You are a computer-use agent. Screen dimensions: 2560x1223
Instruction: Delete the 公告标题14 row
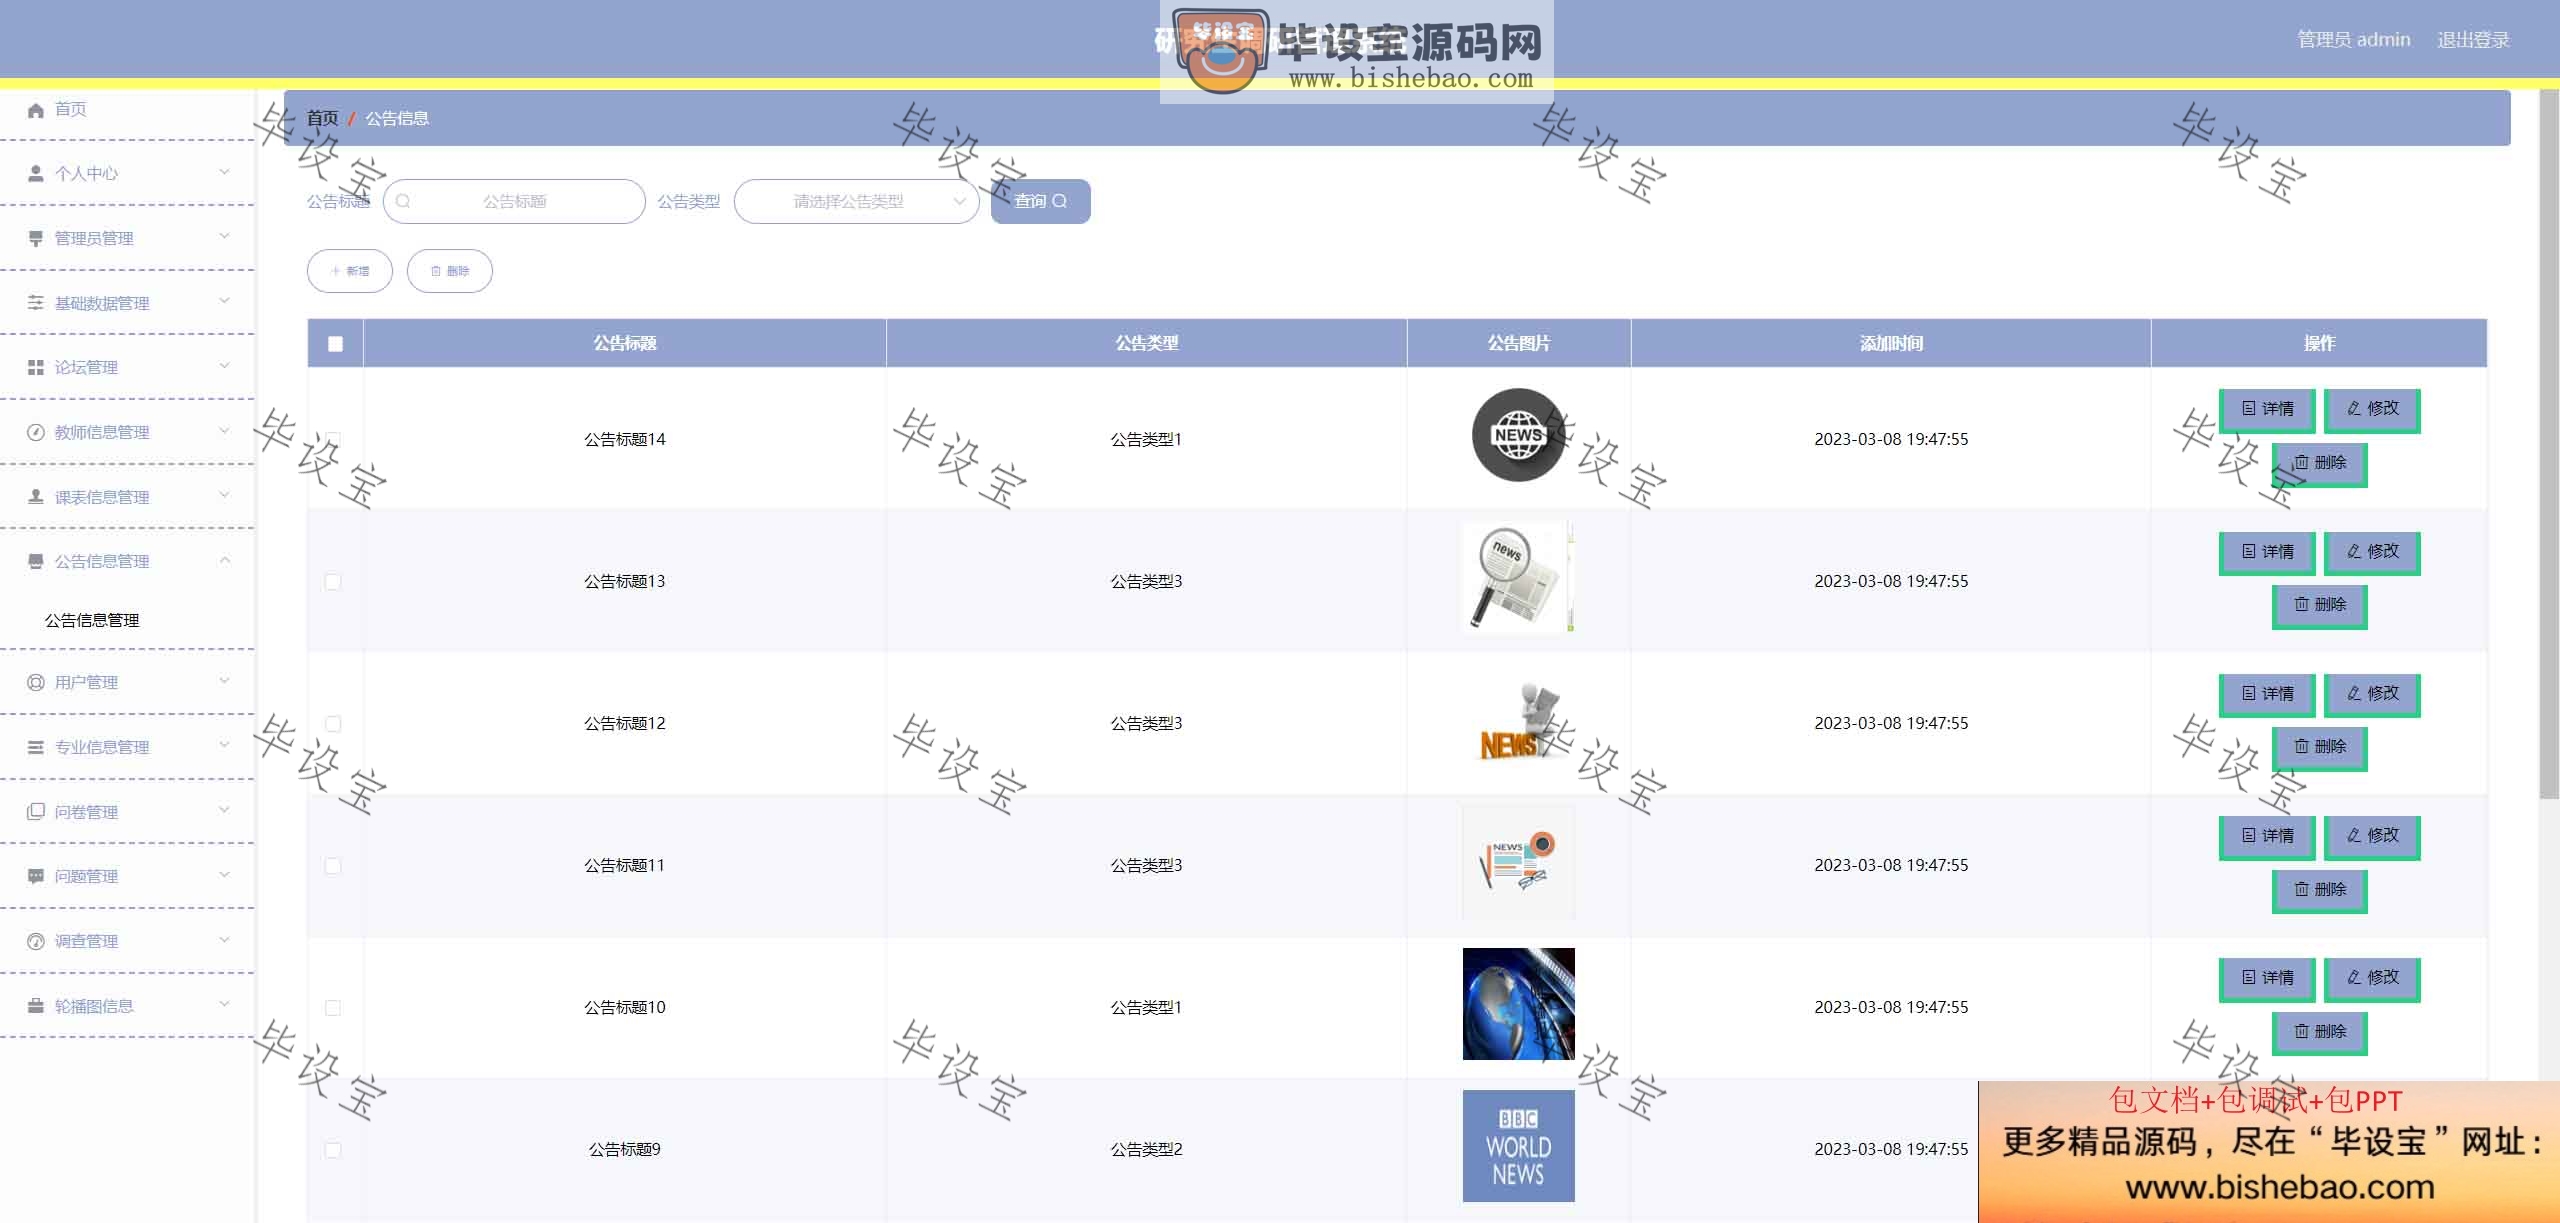[2320, 463]
